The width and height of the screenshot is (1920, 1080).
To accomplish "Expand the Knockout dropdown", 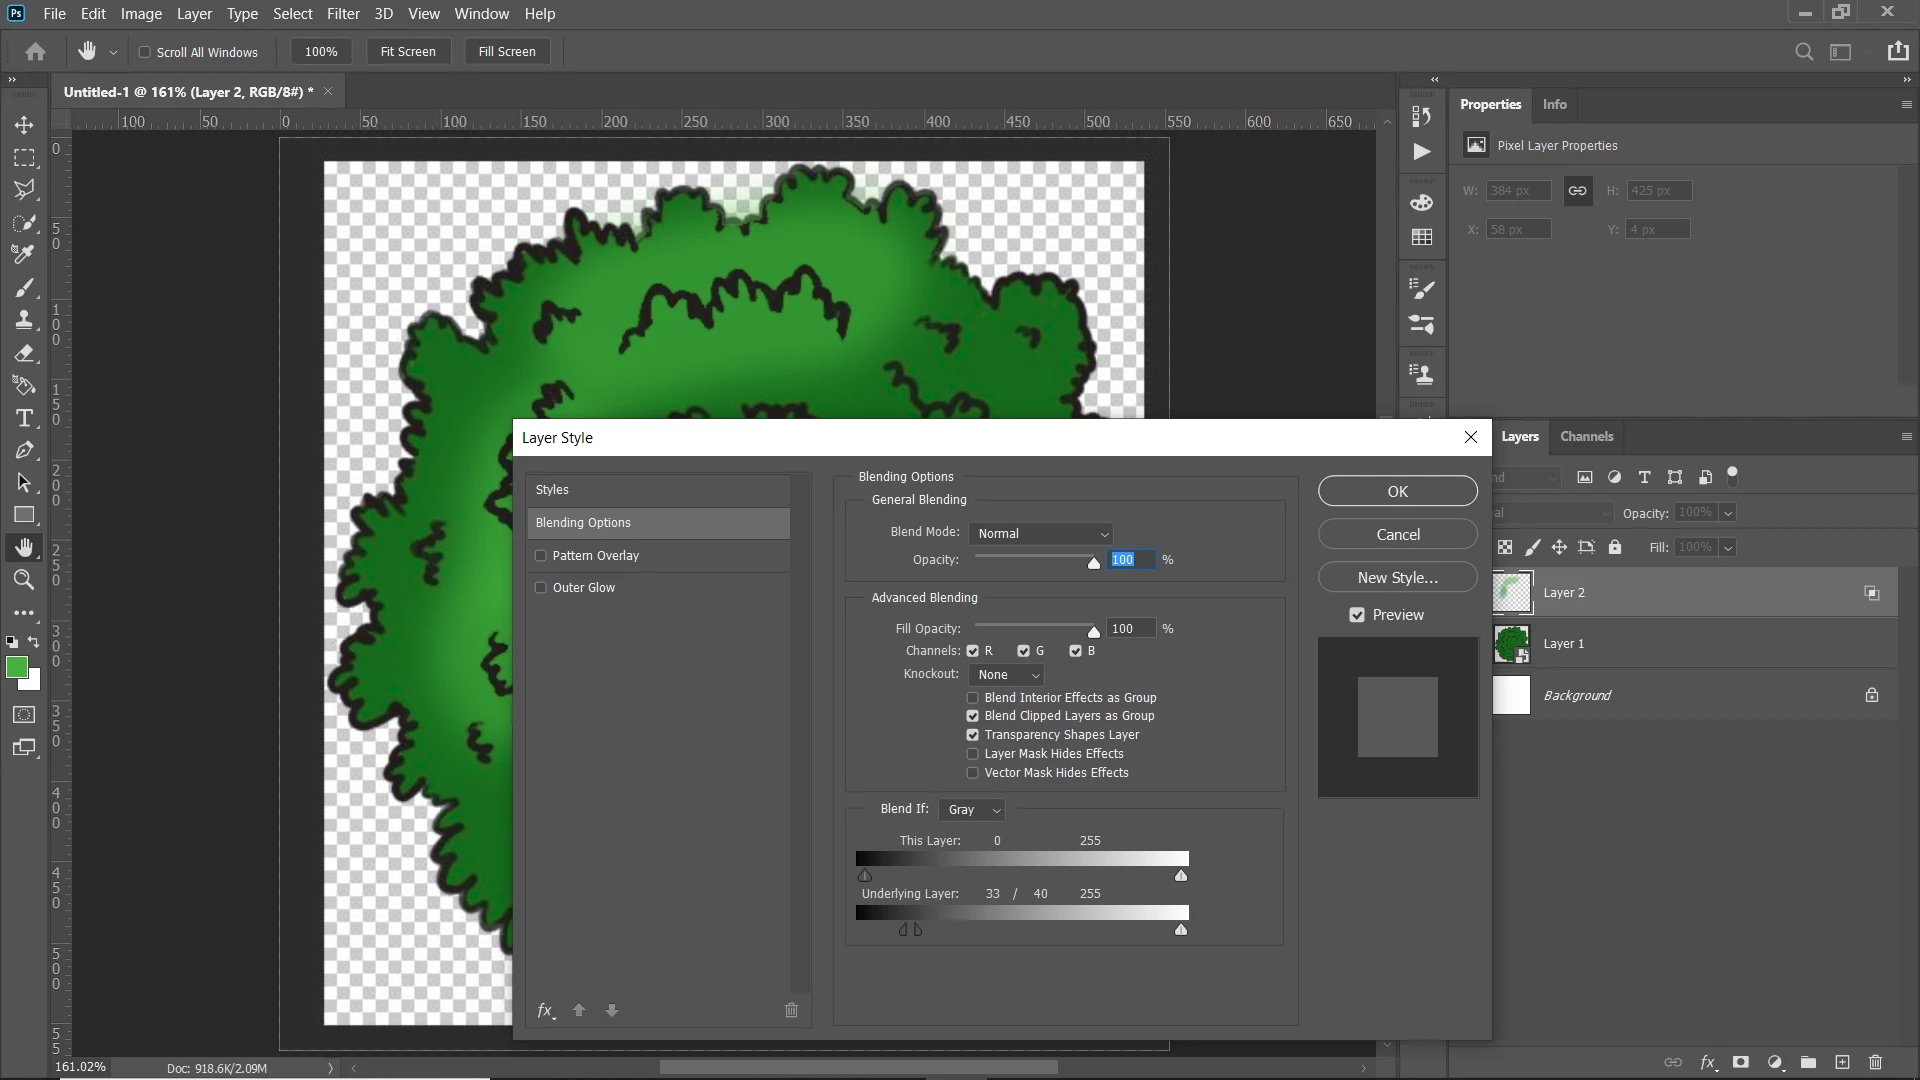I will click(1008, 675).
